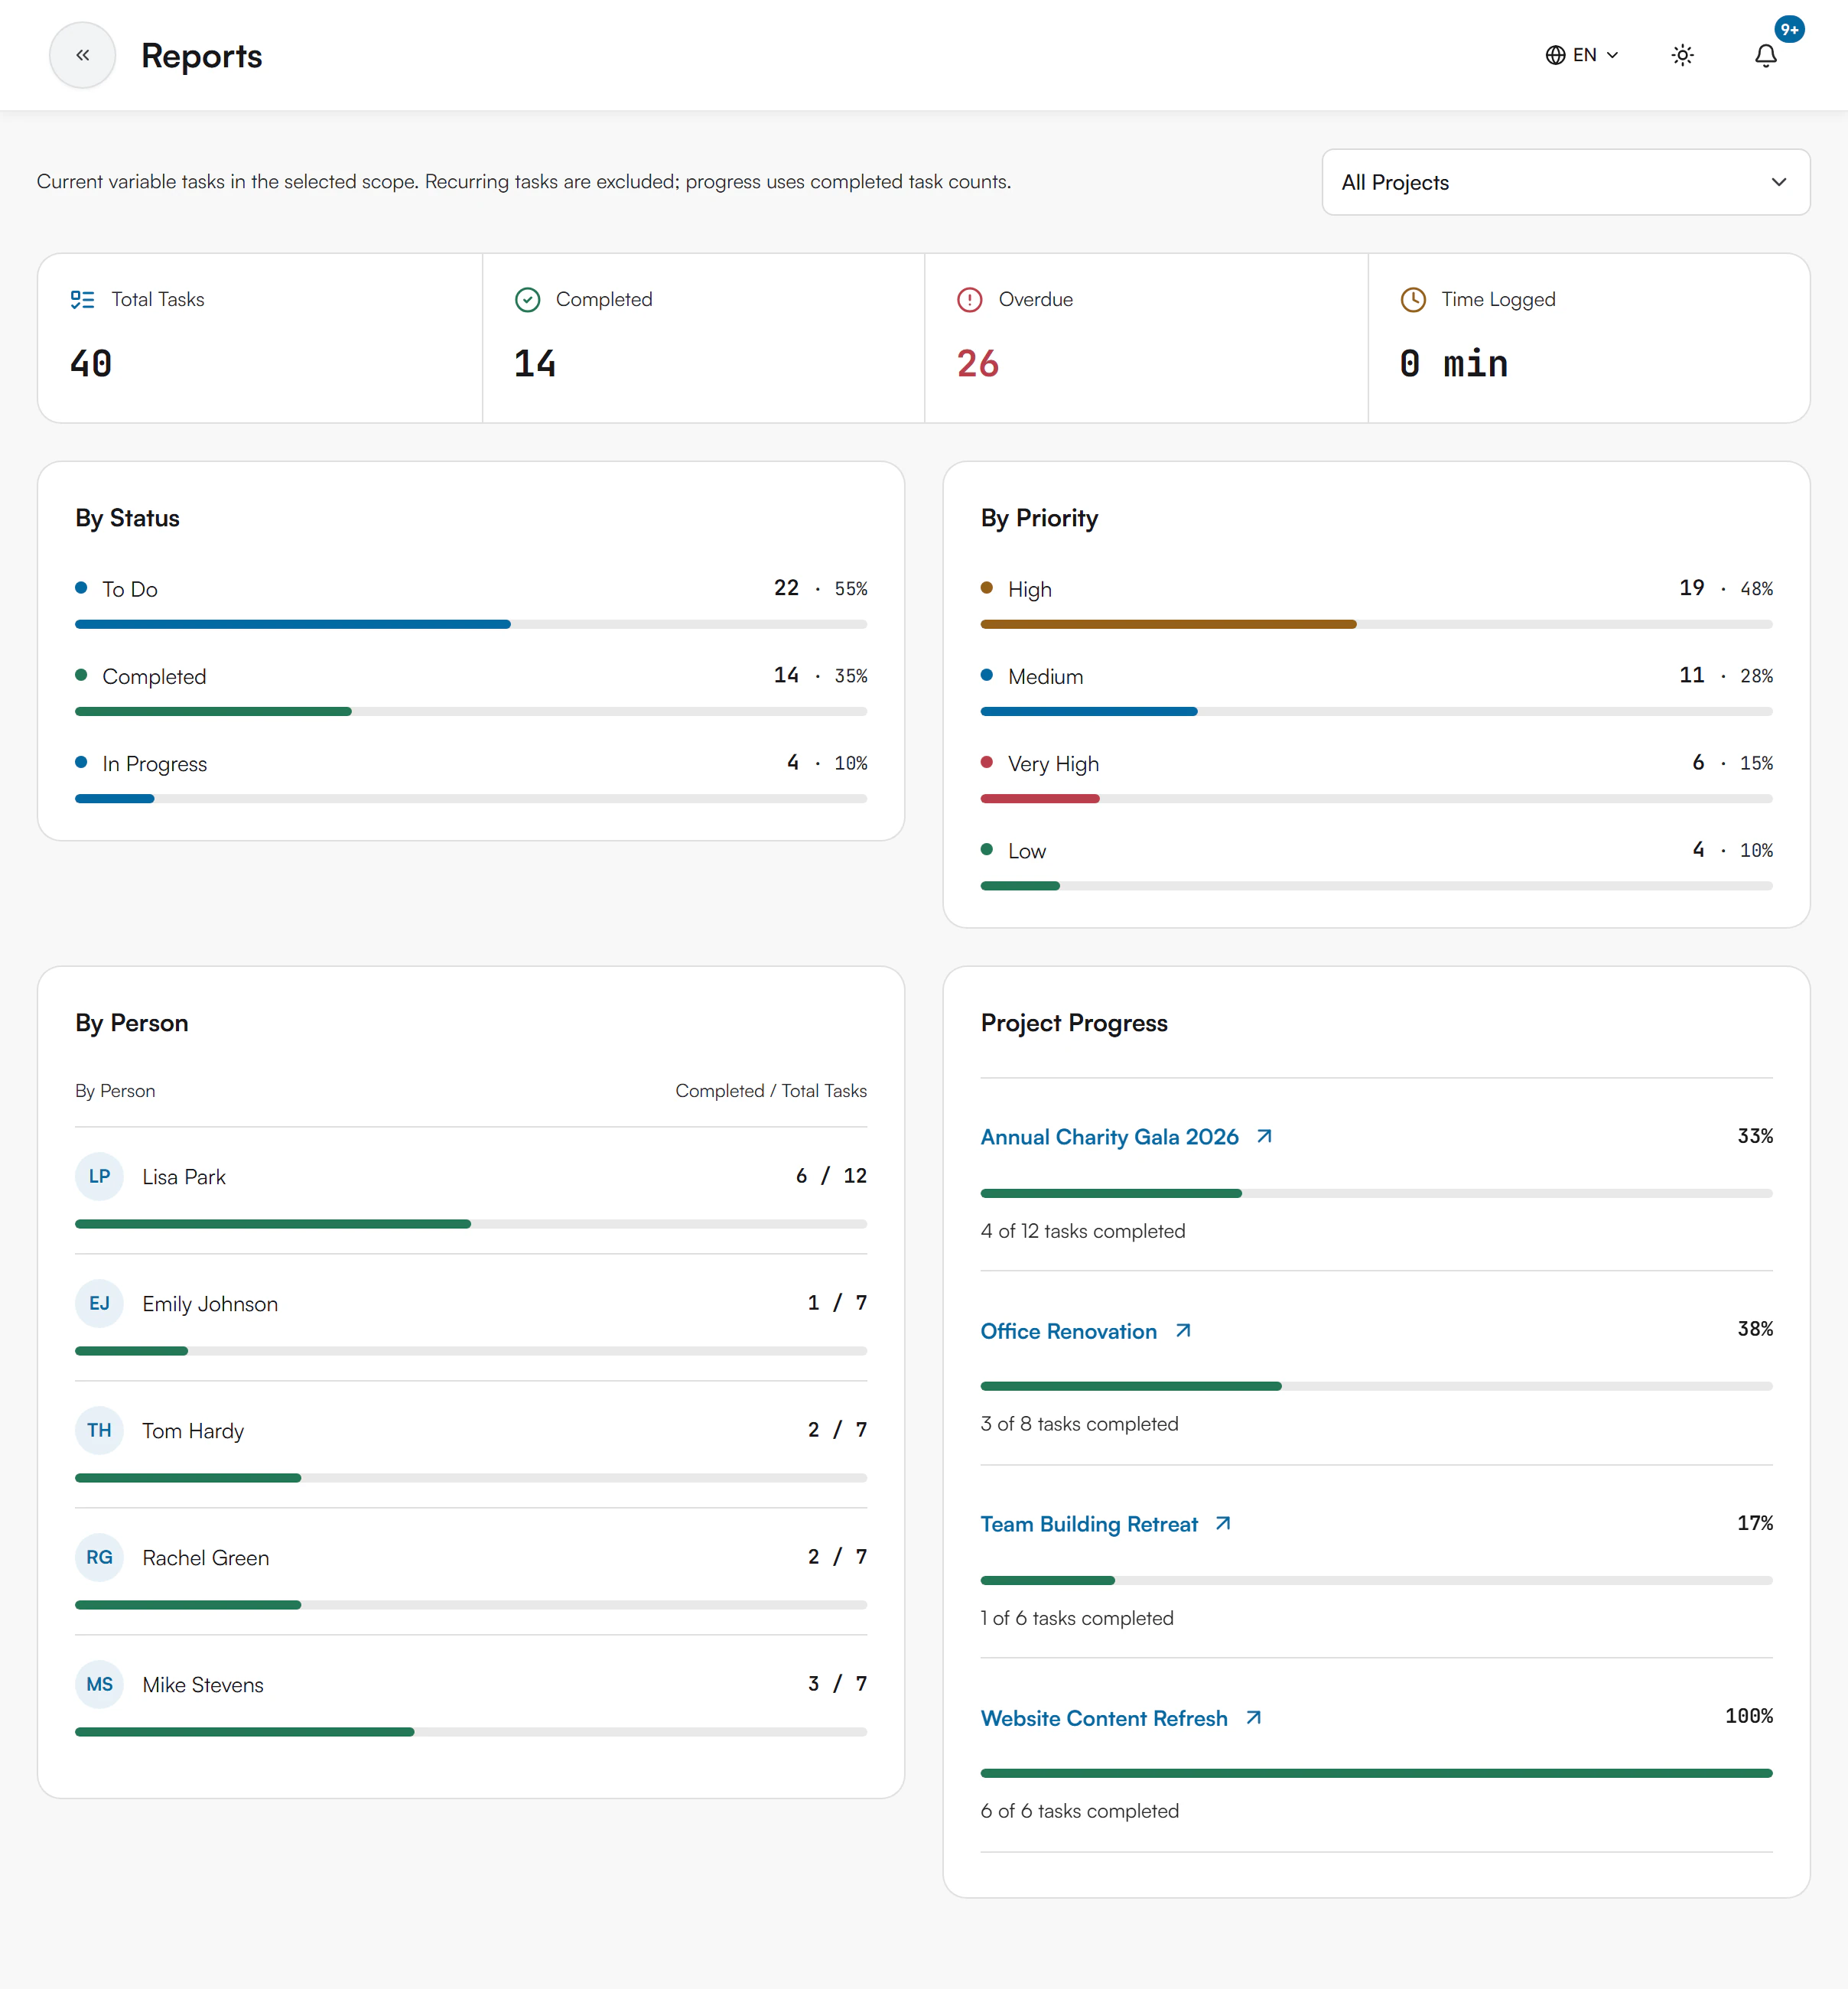Click arrow icon beside Team Building Retreat
The height and width of the screenshot is (1989, 1848).
click(x=1223, y=1523)
